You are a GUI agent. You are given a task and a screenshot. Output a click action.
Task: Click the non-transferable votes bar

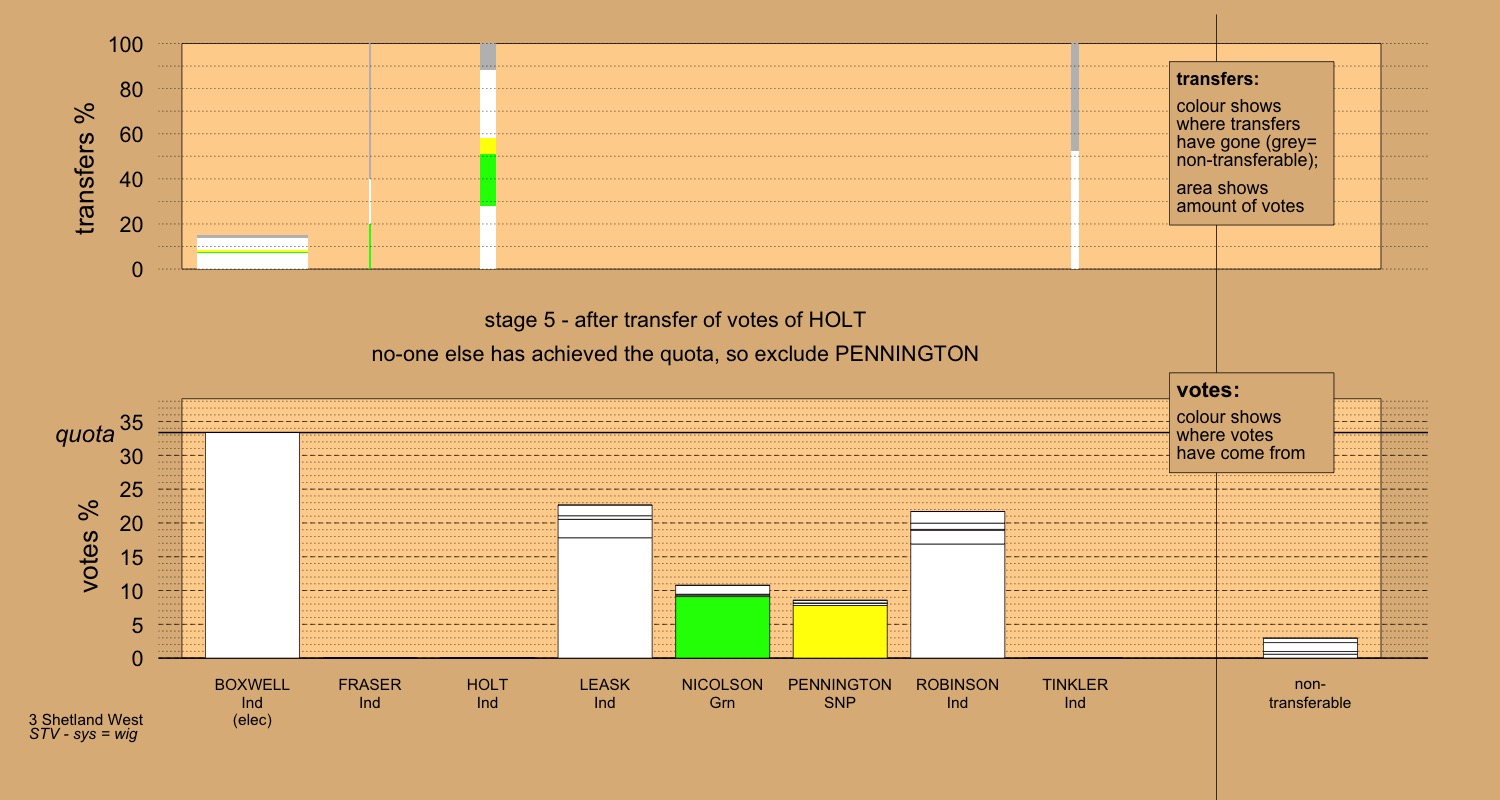(1310, 648)
